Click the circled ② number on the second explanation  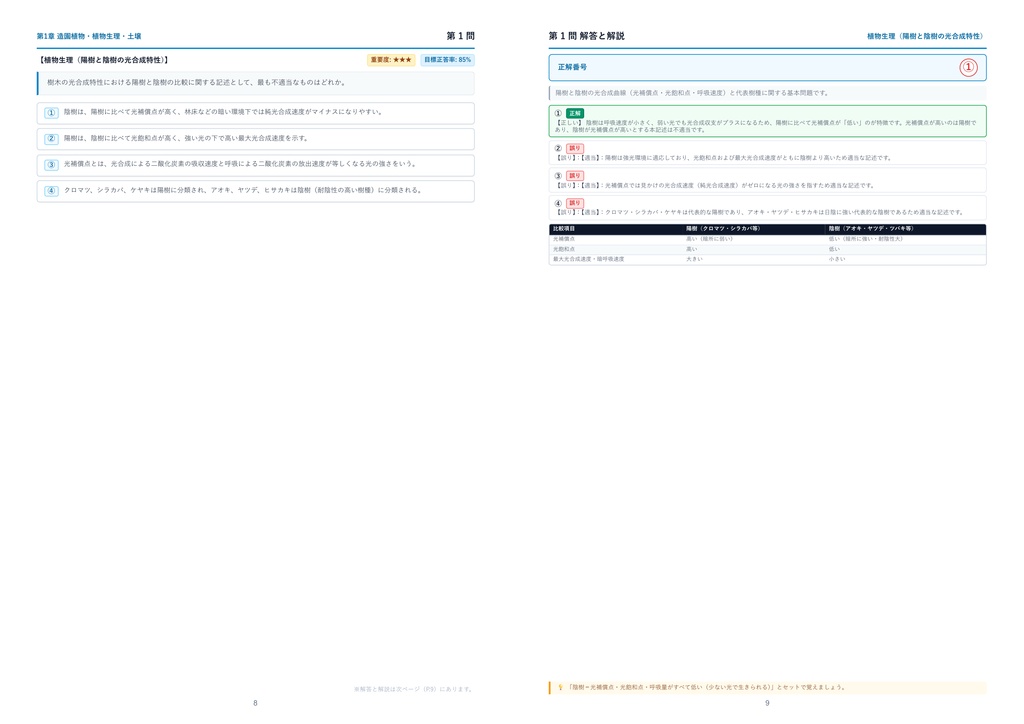[x=558, y=148]
